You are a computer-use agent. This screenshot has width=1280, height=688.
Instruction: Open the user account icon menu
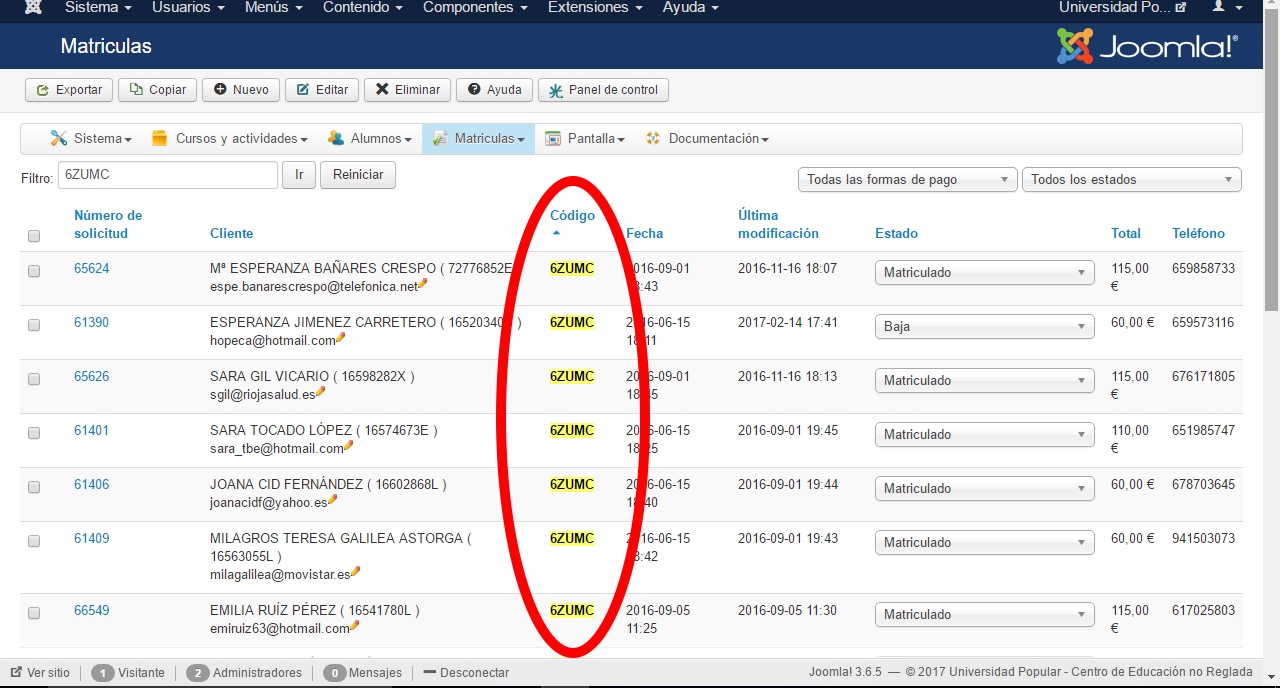1227,7
